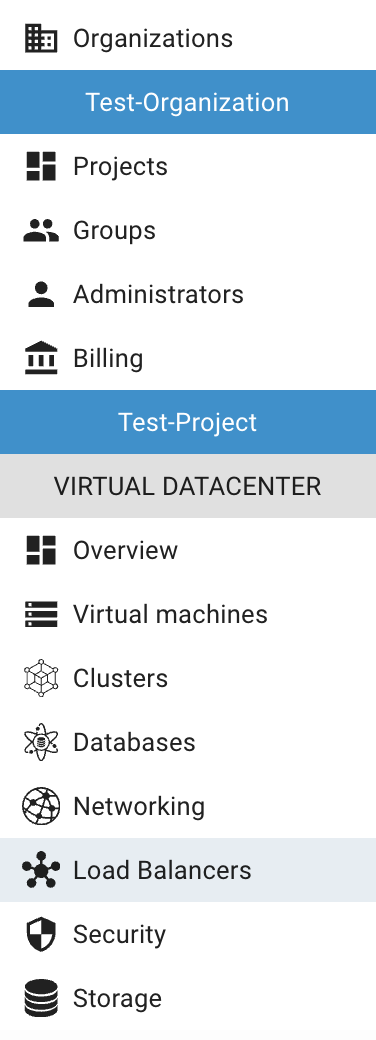
Task: Click the Administrators person icon
Action: click(x=41, y=294)
